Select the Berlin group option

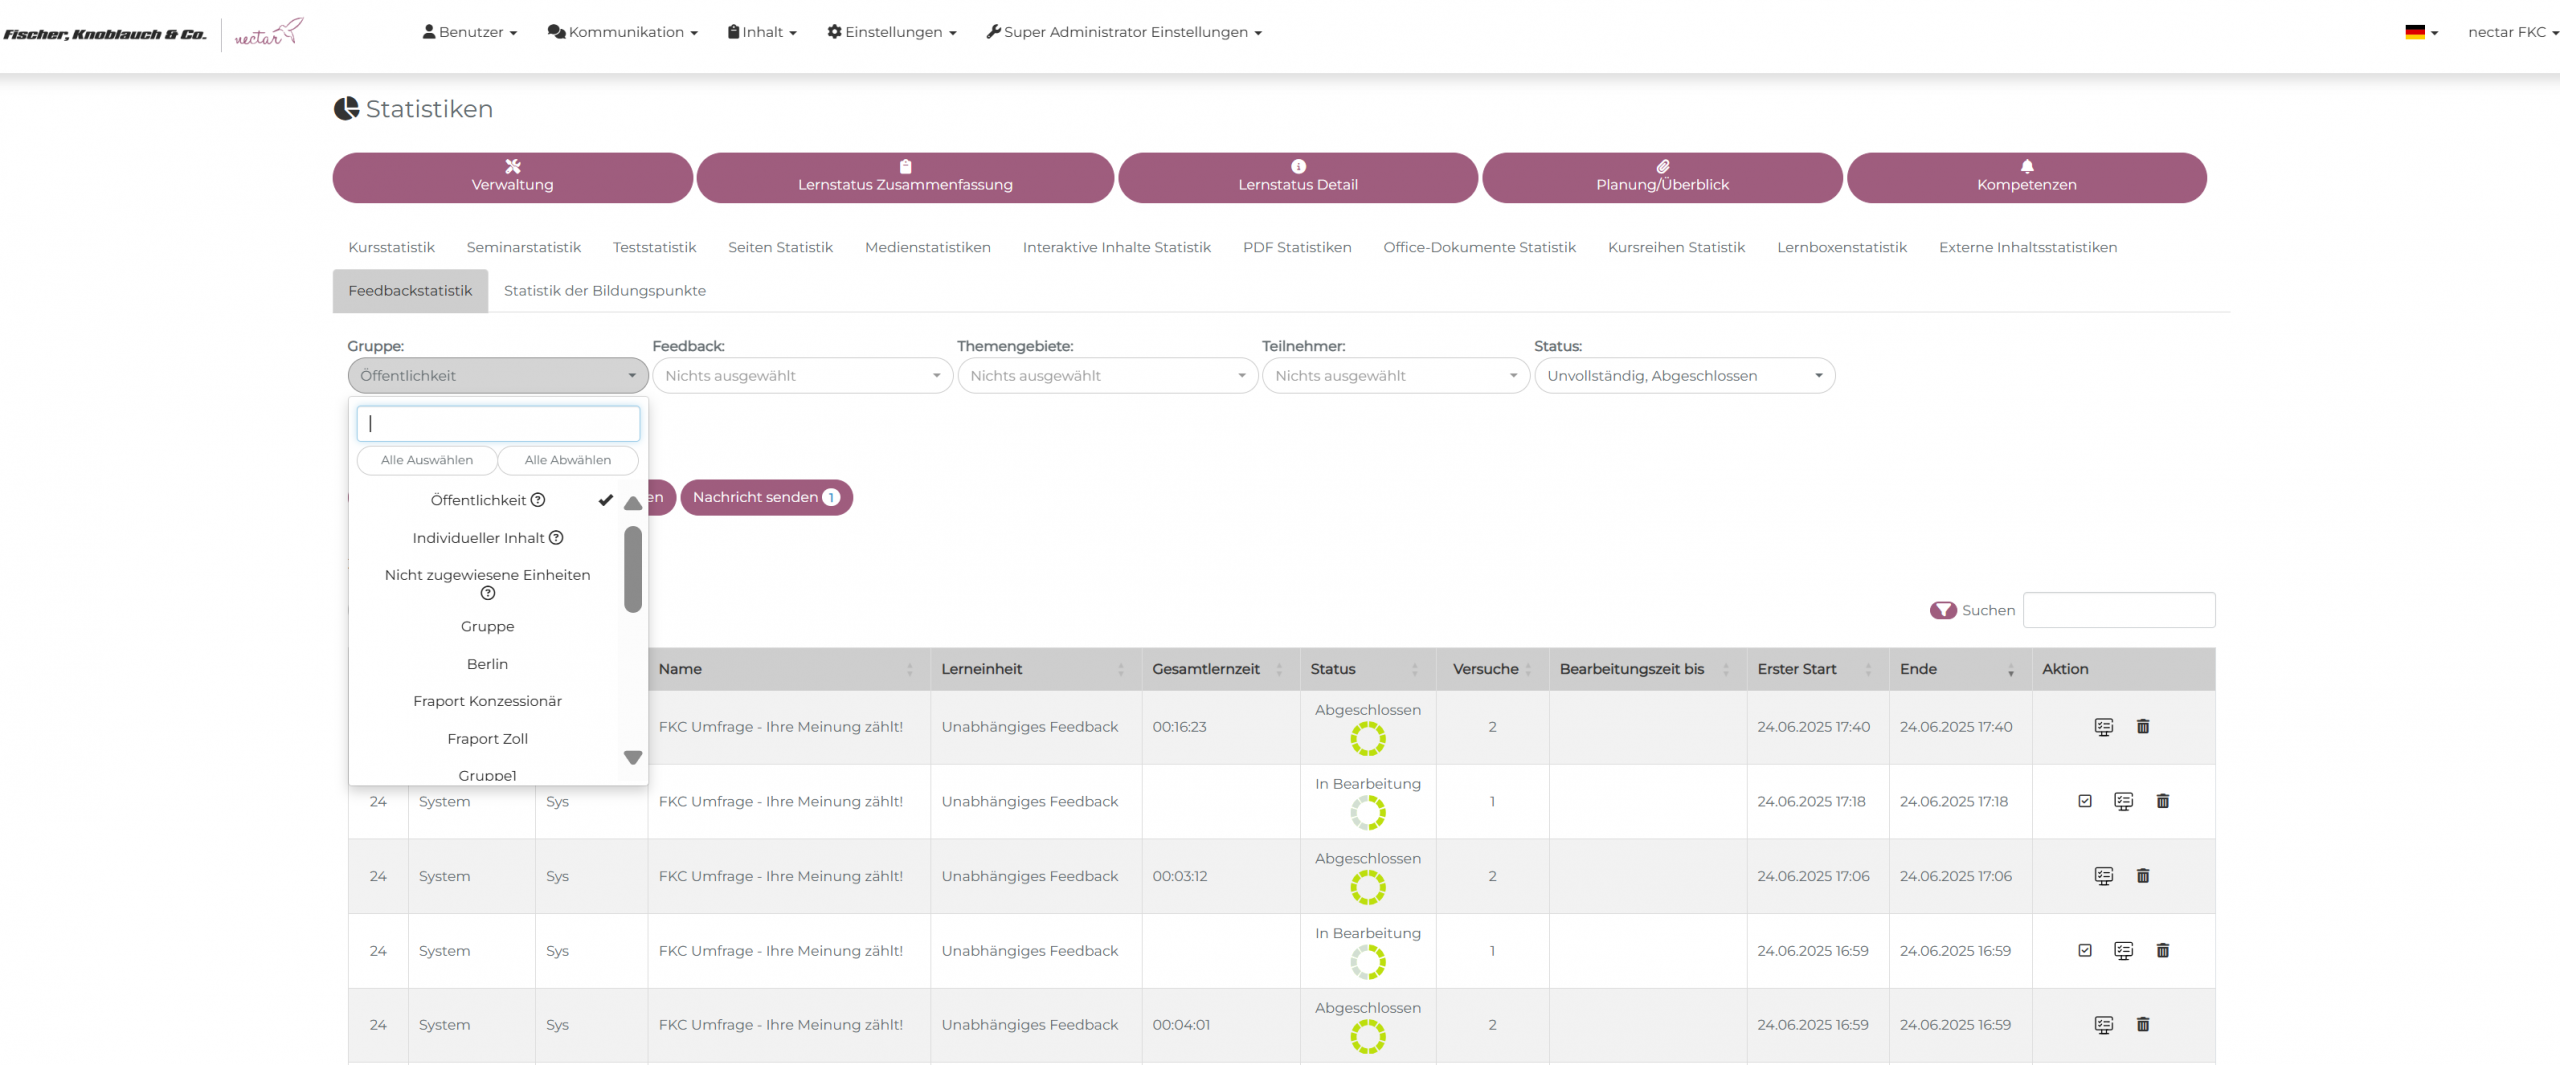point(487,664)
